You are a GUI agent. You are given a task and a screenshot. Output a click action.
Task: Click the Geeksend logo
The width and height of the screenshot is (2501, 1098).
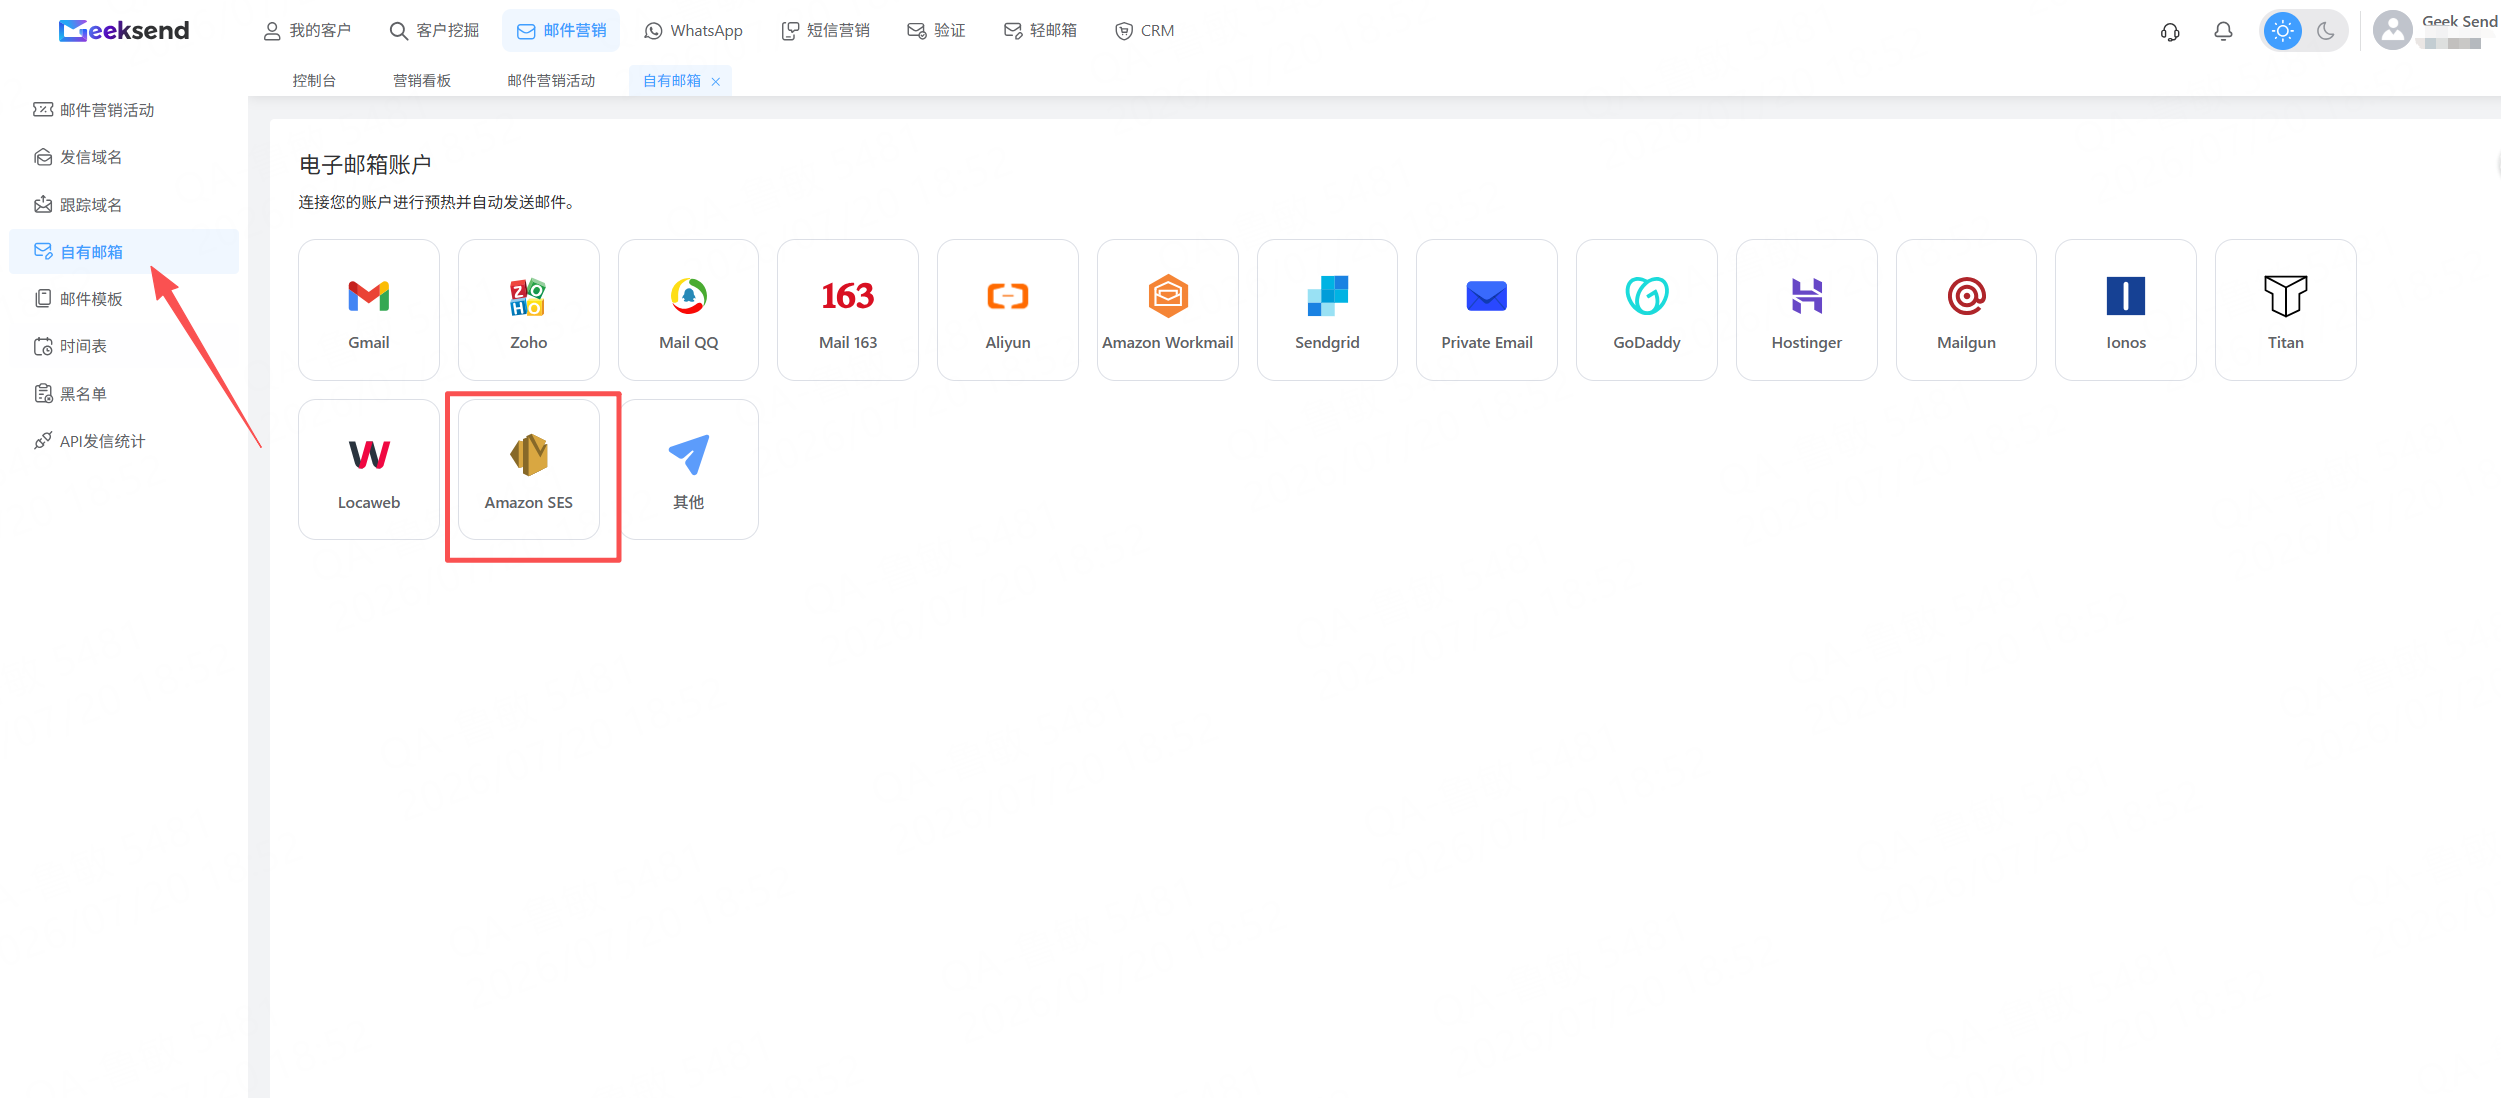pos(124,31)
